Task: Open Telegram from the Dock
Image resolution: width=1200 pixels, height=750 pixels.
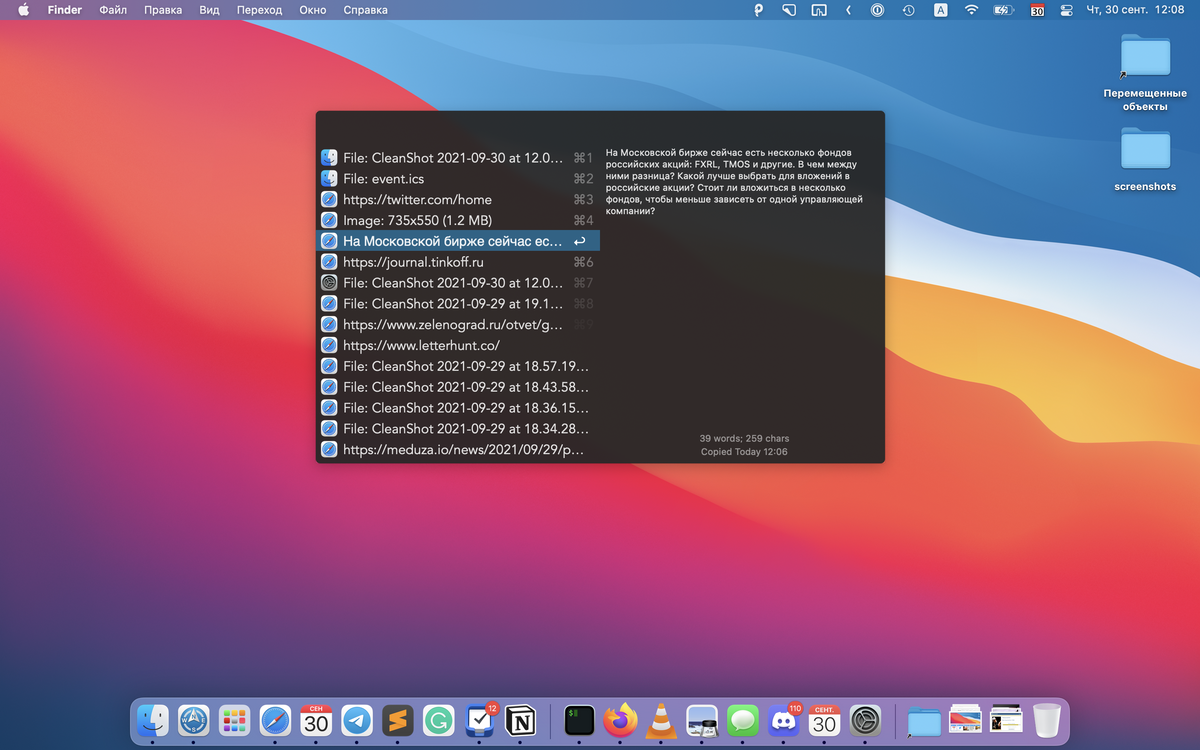Action: coord(357,720)
